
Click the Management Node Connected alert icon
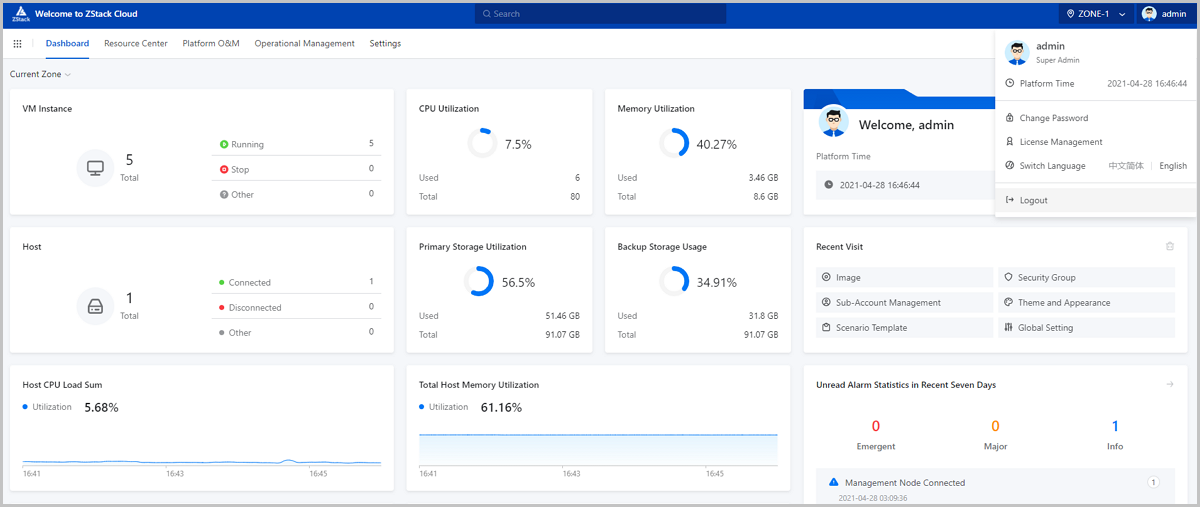point(834,482)
